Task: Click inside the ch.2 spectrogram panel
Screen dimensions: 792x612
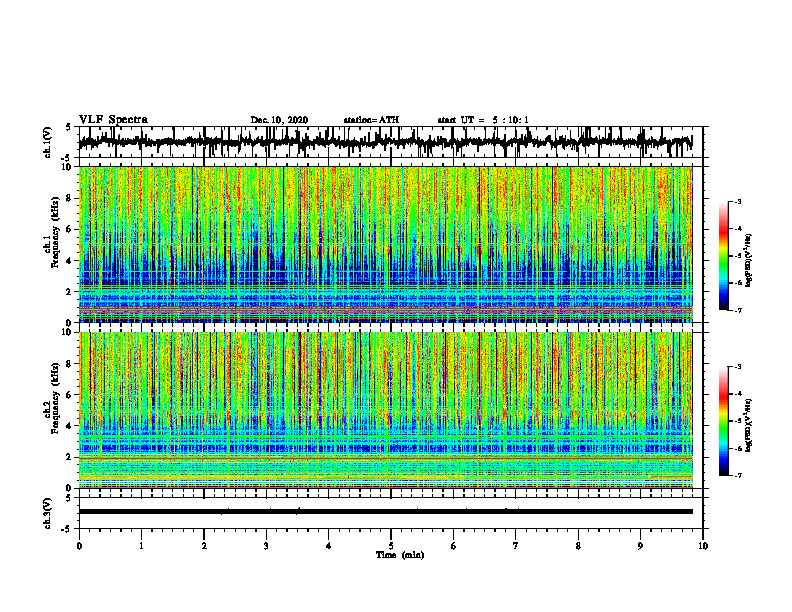Action: point(385,410)
